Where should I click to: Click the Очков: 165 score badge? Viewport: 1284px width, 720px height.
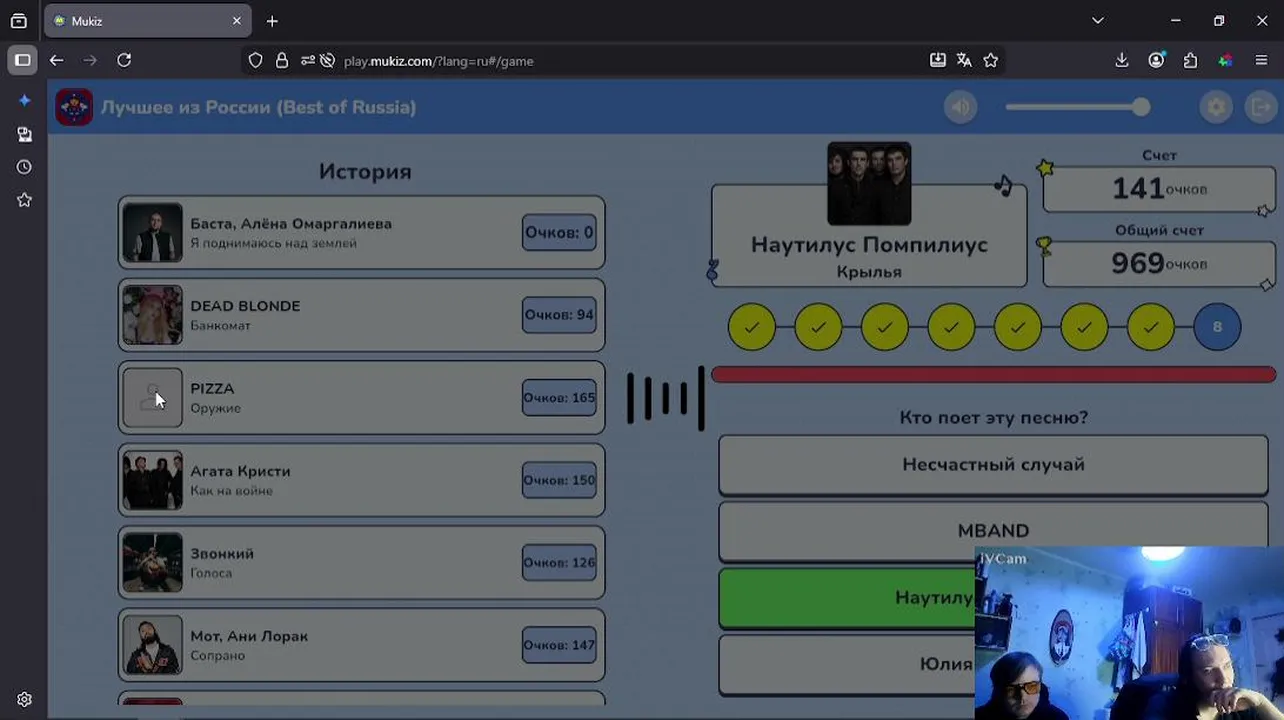point(559,397)
